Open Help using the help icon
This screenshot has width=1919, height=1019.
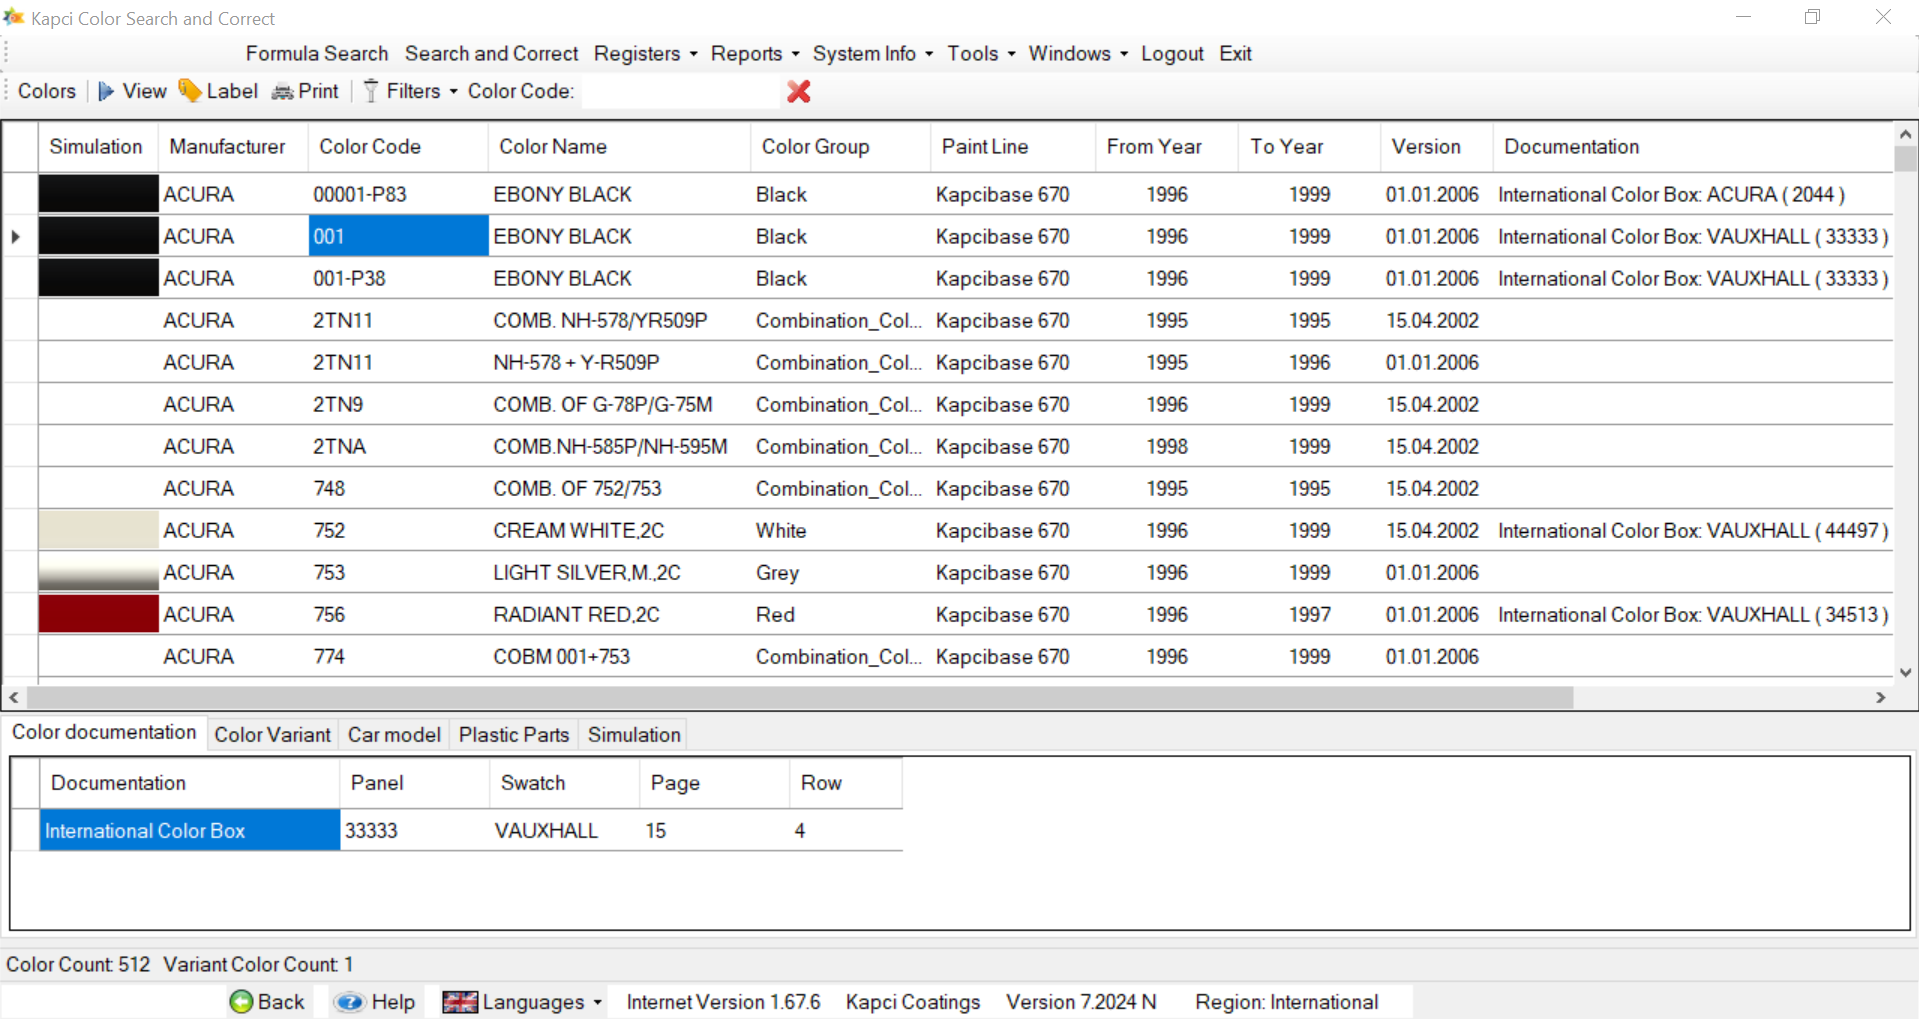[x=349, y=1001]
